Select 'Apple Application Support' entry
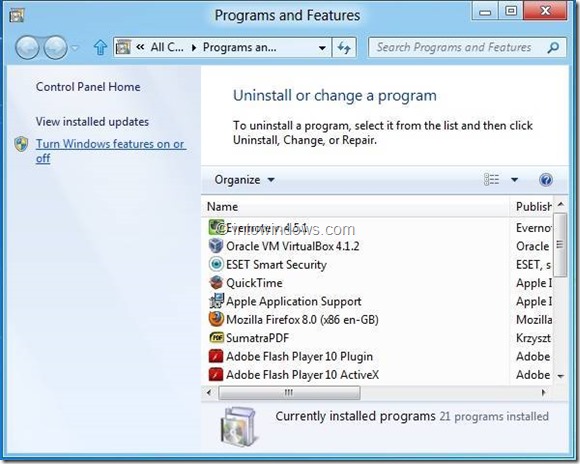Image resolution: width=580 pixels, height=464 pixels. click(294, 301)
